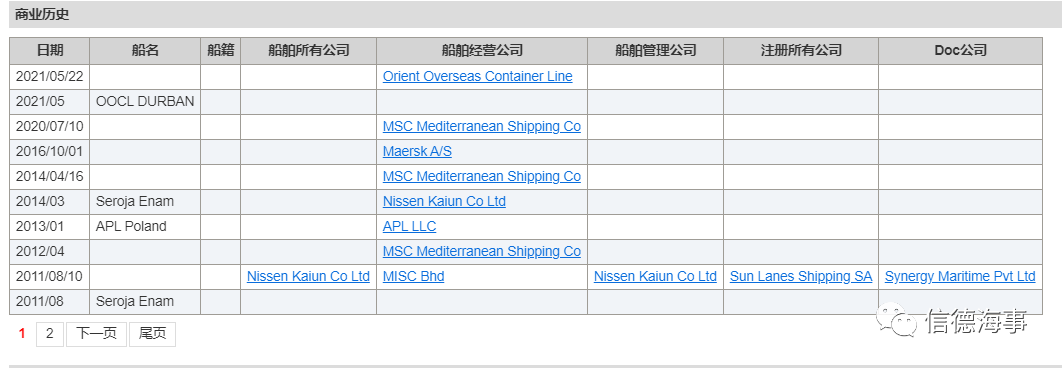Go to page 2 of results

tap(49, 333)
